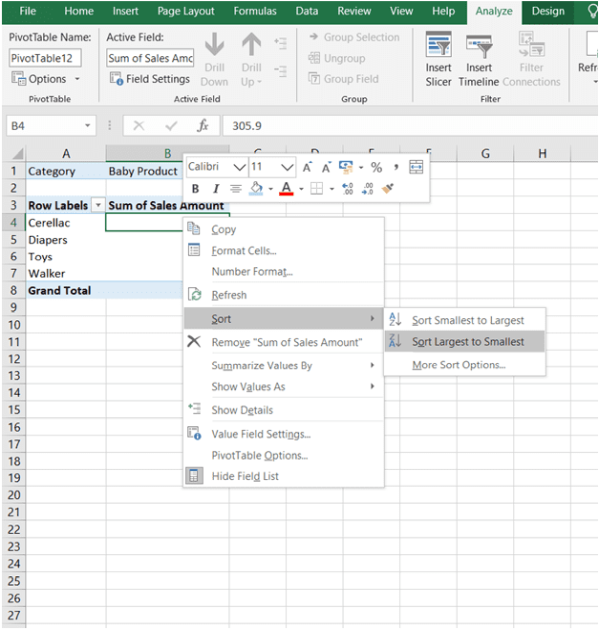The width and height of the screenshot is (600, 630).
Task: Click the format painter brush in mini toolbar
Action: [388, 189]
